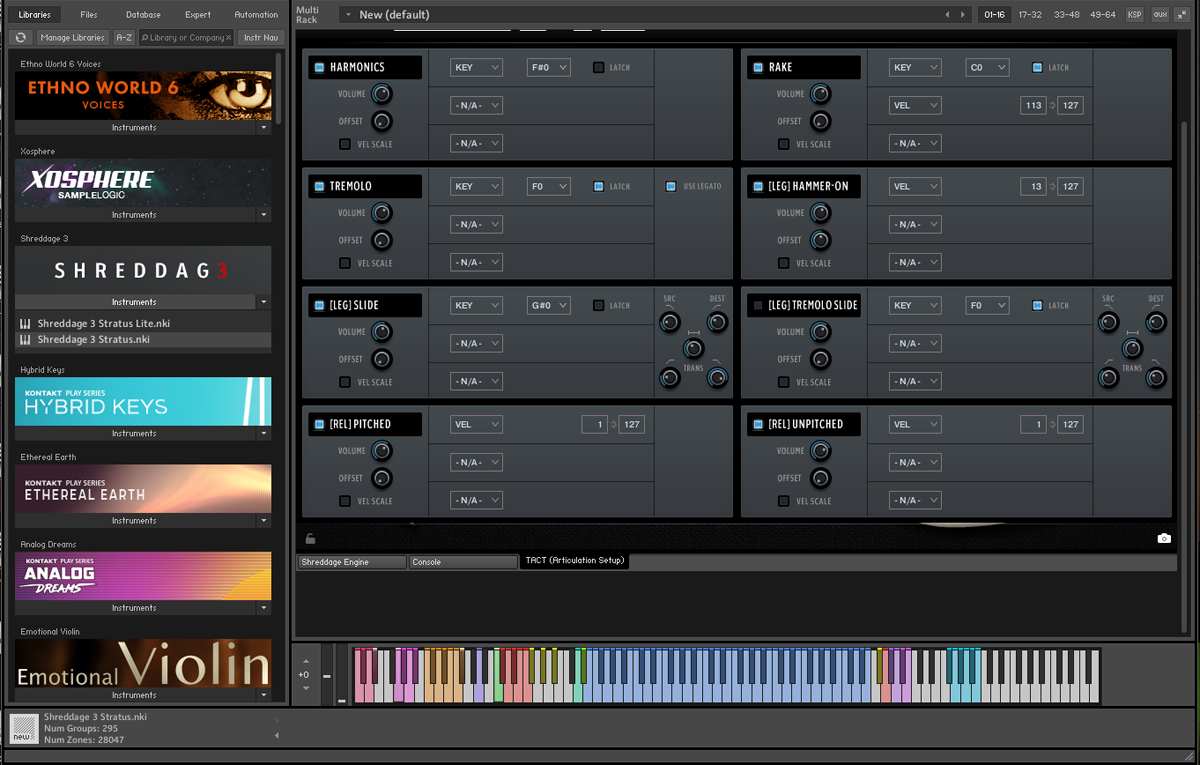Screen dimensions: 1200x765
Task: Click the Library or Company search field
Action: (x=186, y=37)
